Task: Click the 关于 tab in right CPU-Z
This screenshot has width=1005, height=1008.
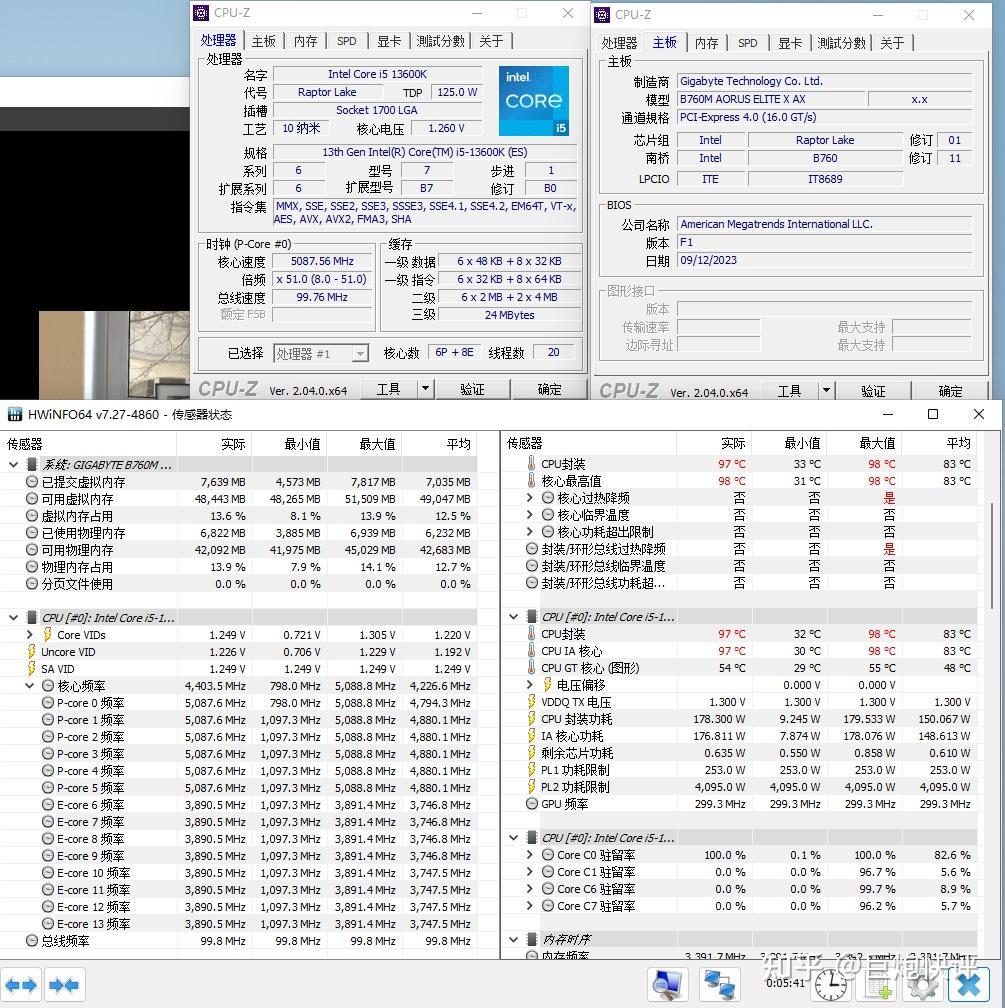Action: (x=892, y=43)
